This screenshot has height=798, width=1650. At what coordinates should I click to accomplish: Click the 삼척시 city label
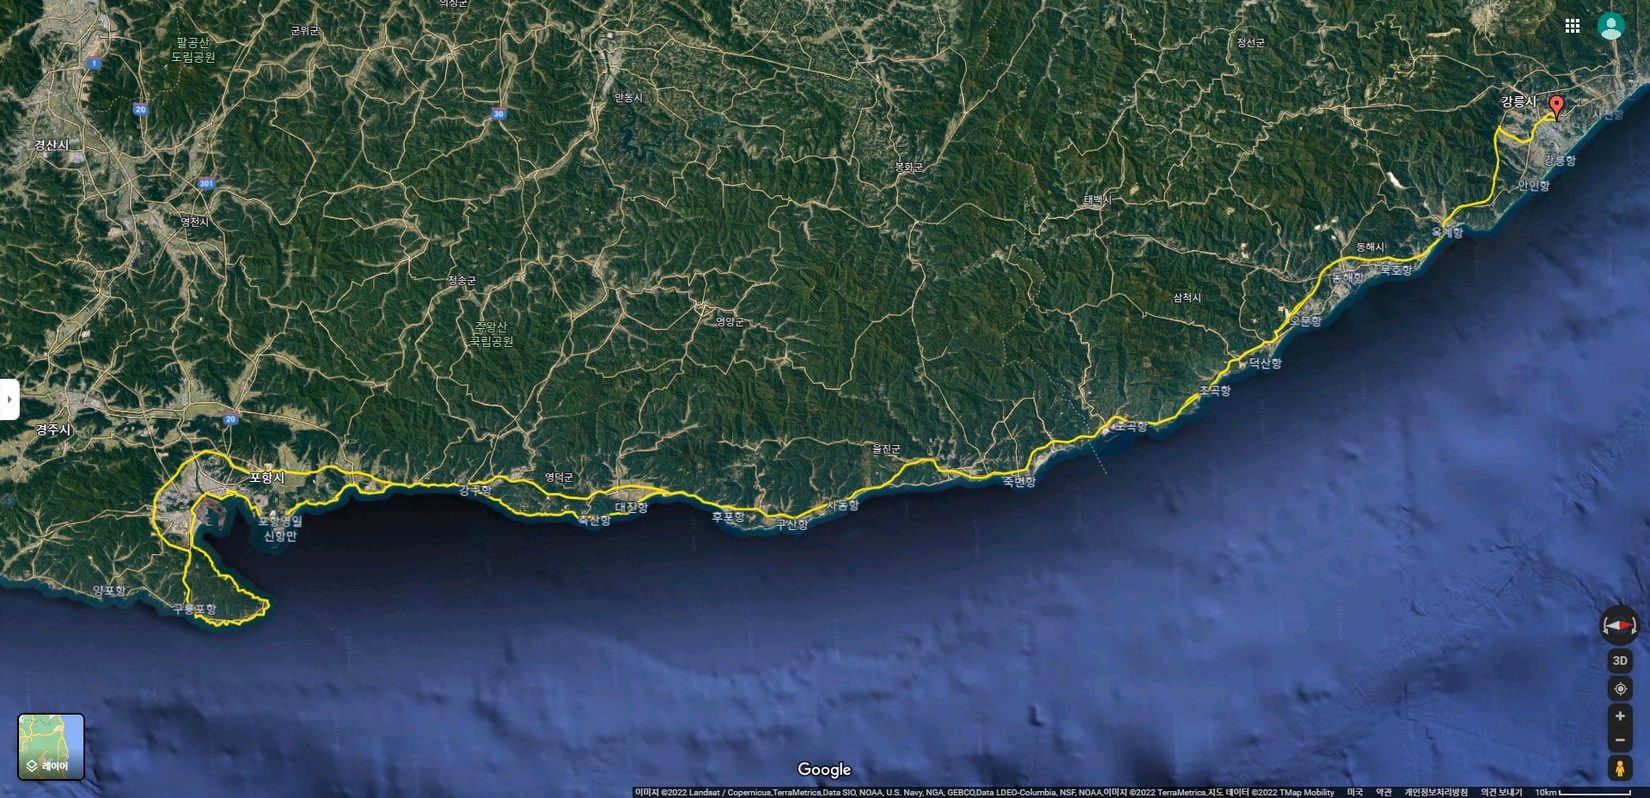coord(1187,298)
